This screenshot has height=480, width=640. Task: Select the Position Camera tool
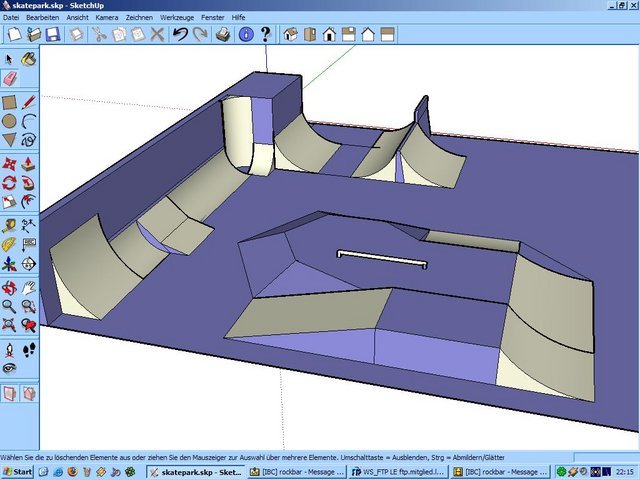(x=9, y=350)
